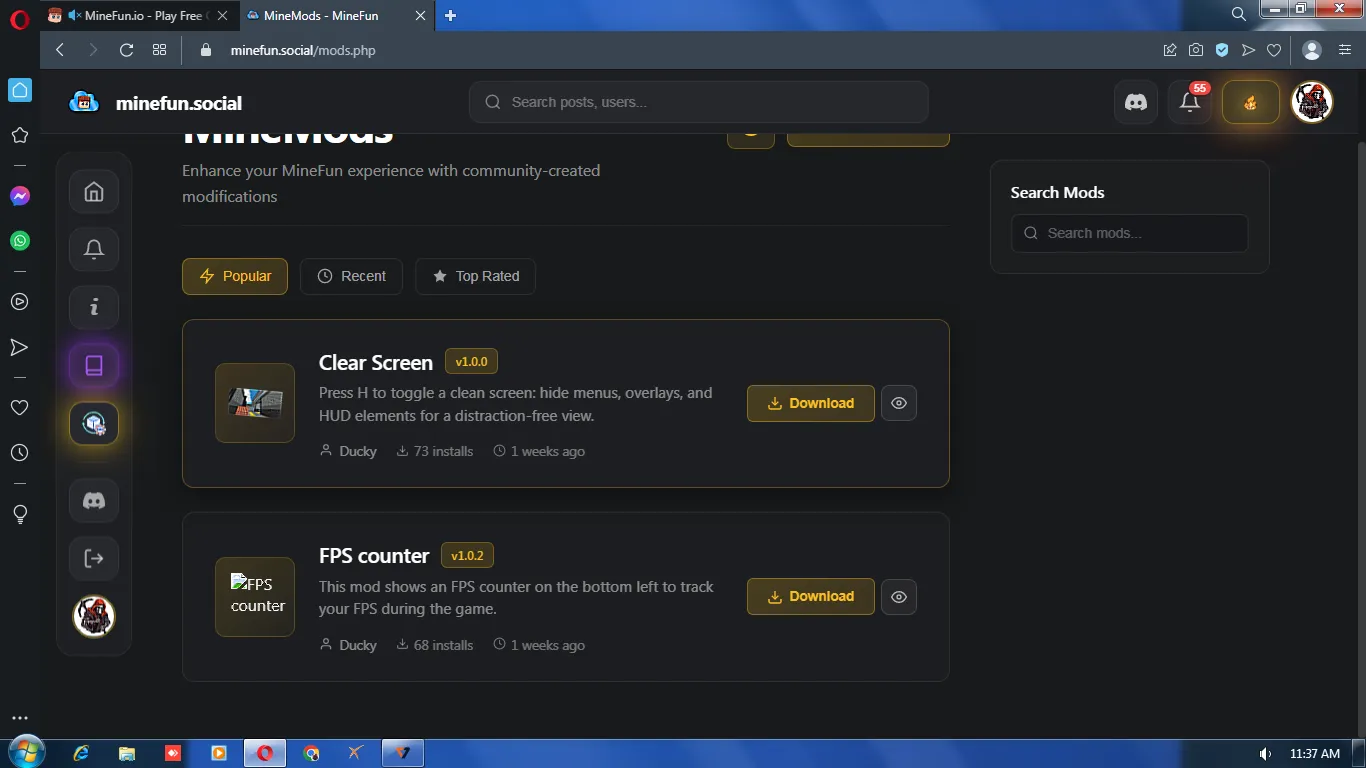
Task: Open the Opera sidebar home icon
Action: [20, 90]
